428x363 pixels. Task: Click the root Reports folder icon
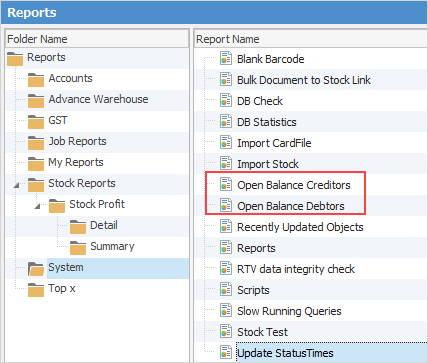pyautogui.click(x=15, y=59)
